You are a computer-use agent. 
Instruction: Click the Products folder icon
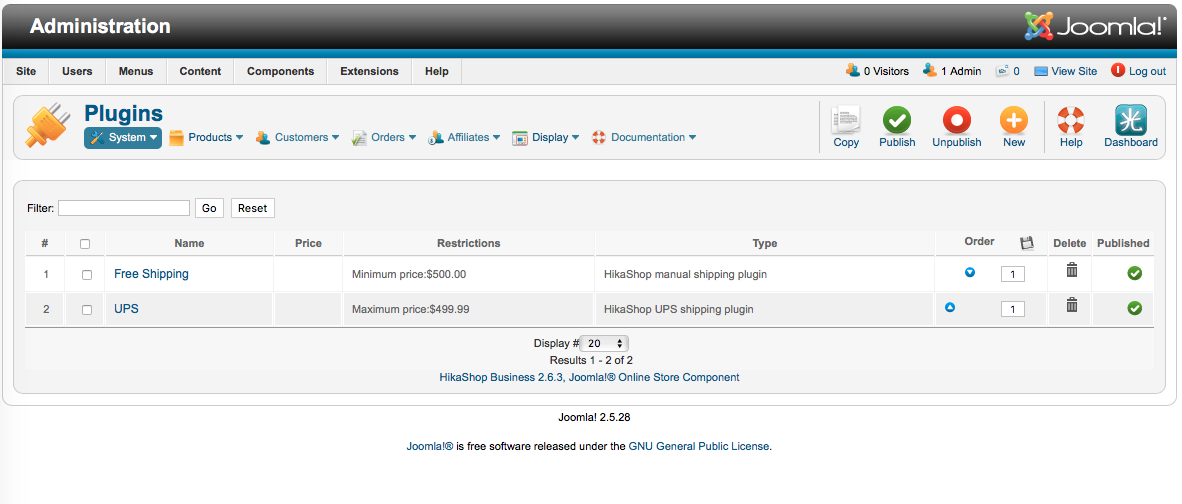pyautogui.click(x=176, y=138)
